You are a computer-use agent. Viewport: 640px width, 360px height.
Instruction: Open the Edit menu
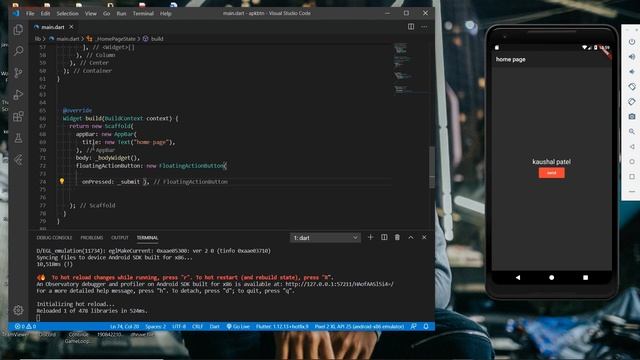pyautogui.click(x=45, y=13)
